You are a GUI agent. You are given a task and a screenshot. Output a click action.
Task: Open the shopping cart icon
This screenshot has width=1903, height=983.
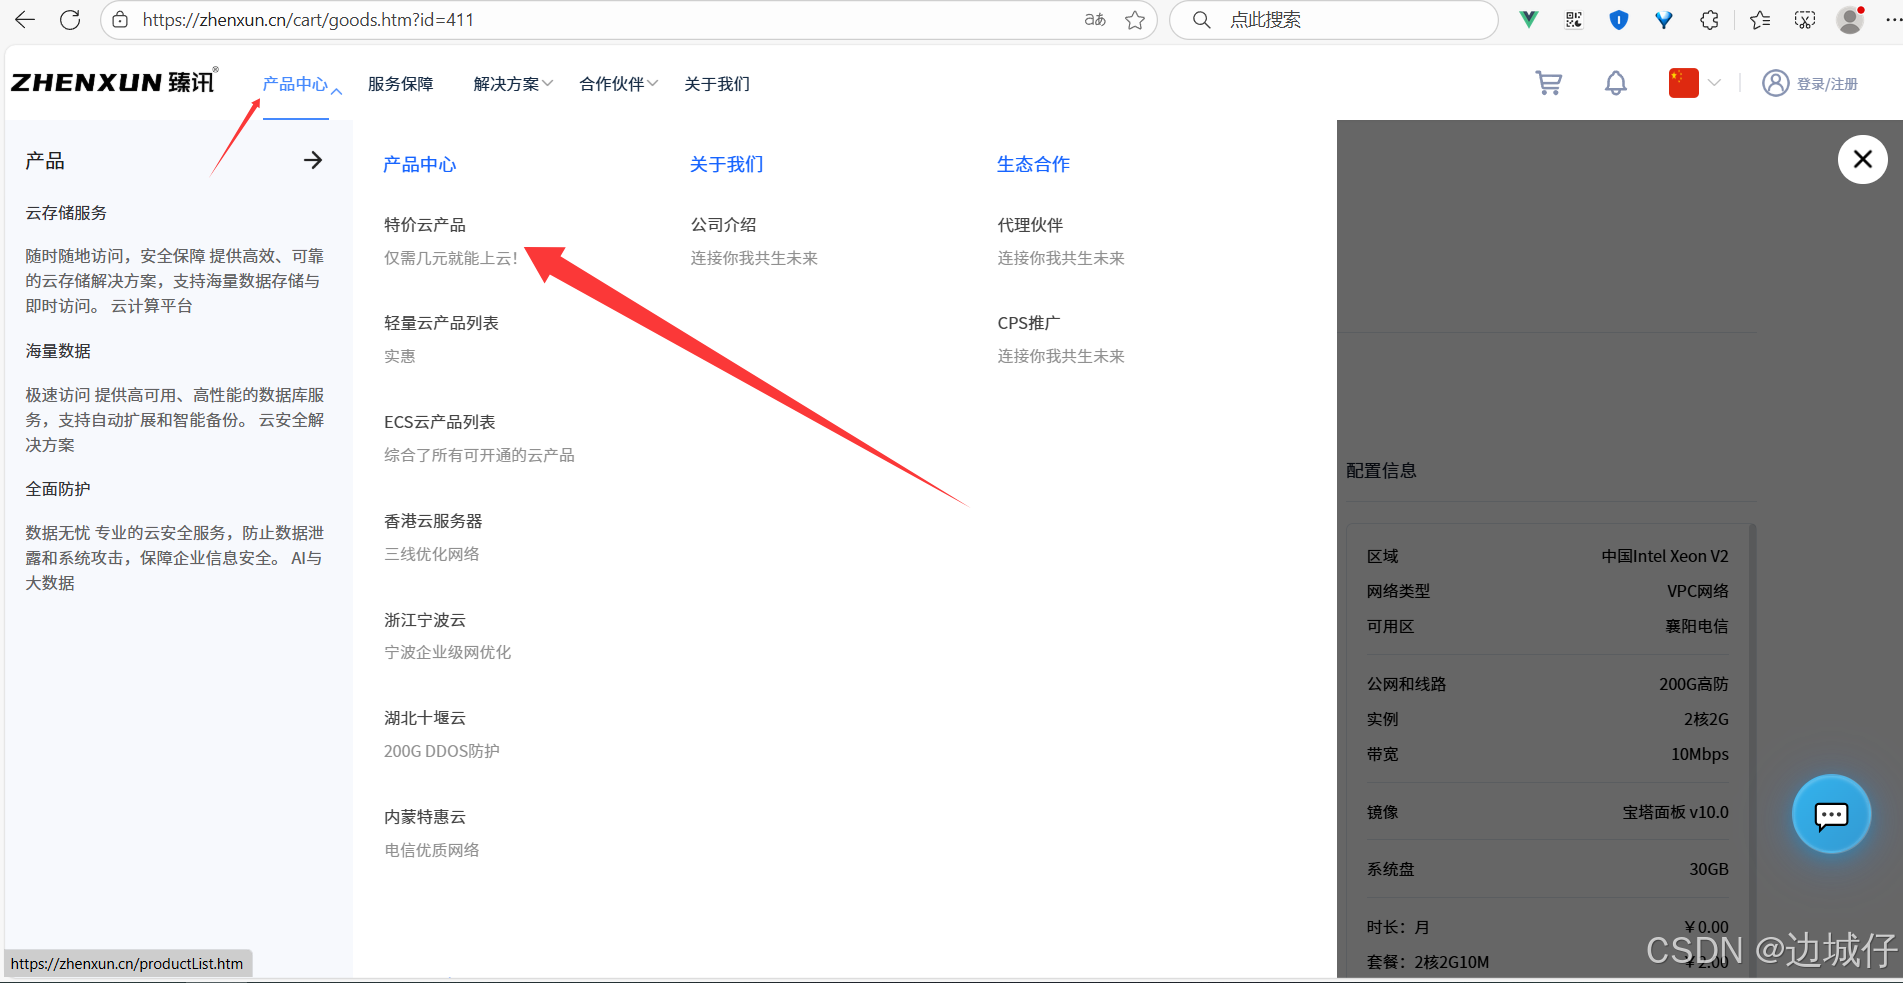(x=1548, y=83)
